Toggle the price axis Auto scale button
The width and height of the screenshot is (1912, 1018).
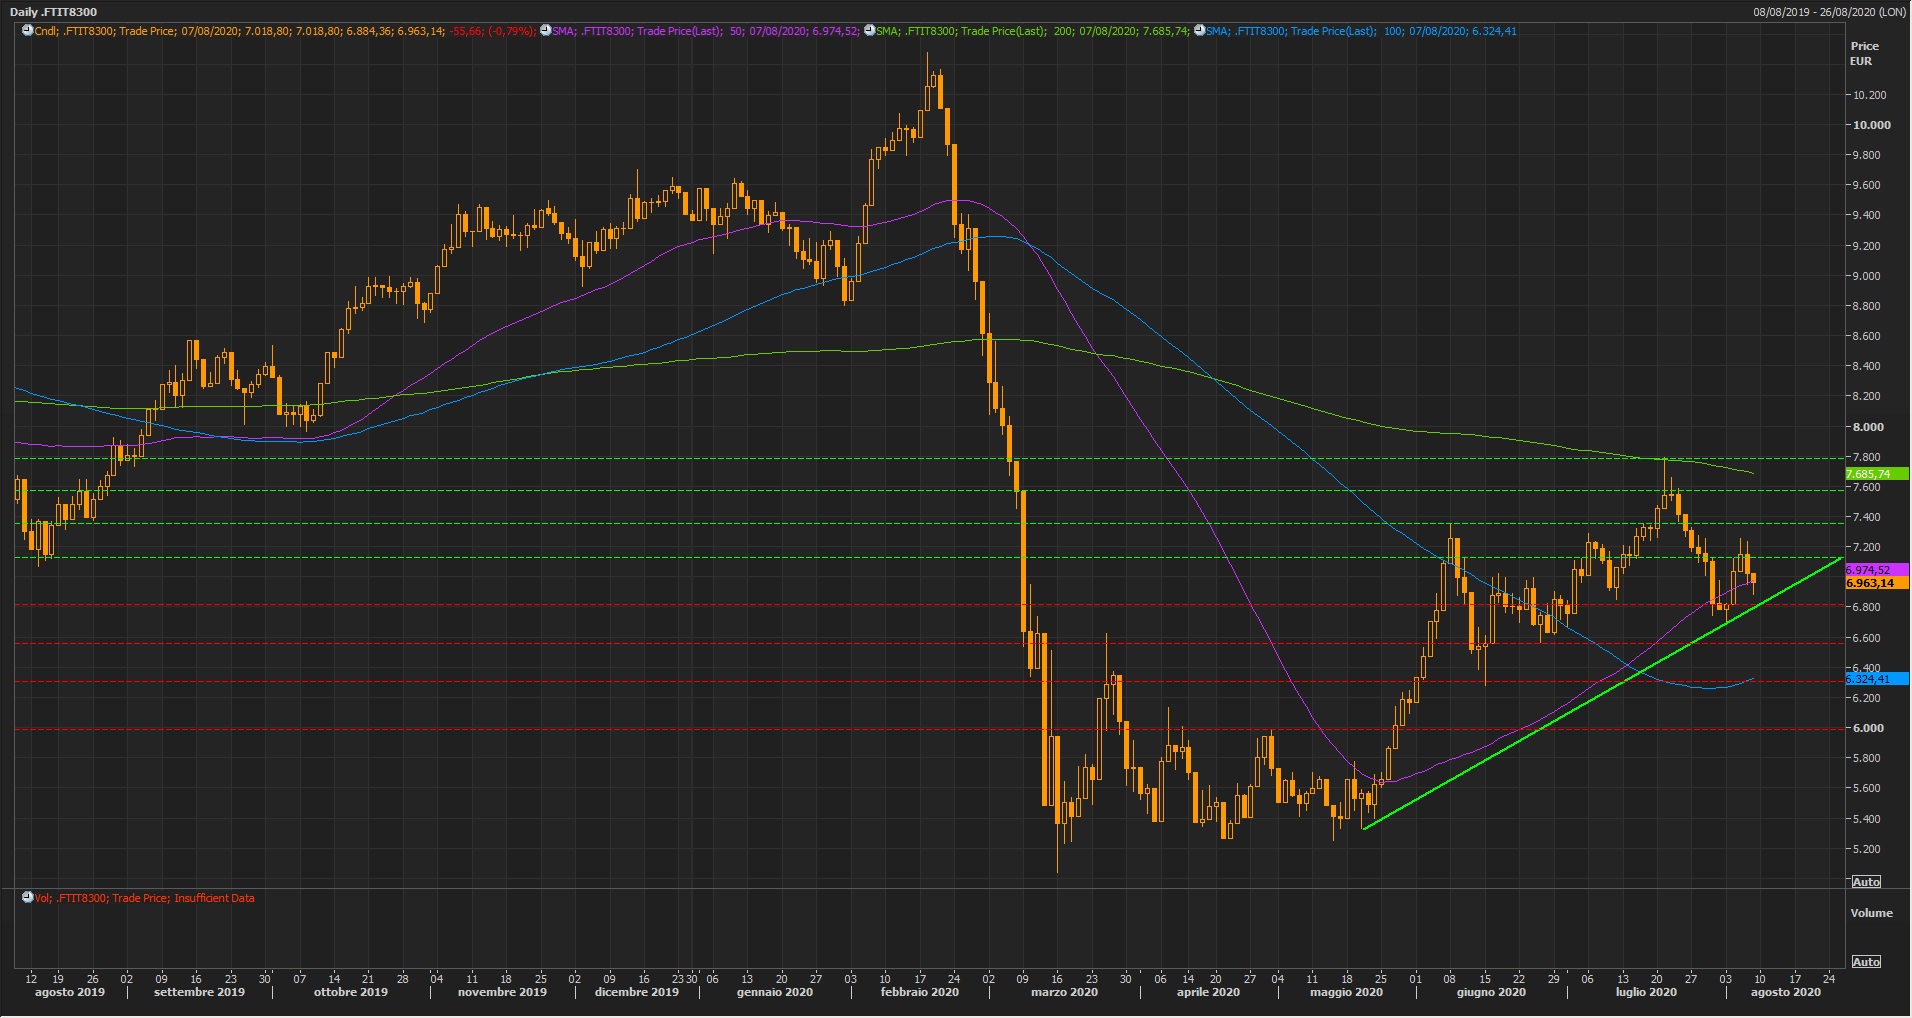point(1865,882)
